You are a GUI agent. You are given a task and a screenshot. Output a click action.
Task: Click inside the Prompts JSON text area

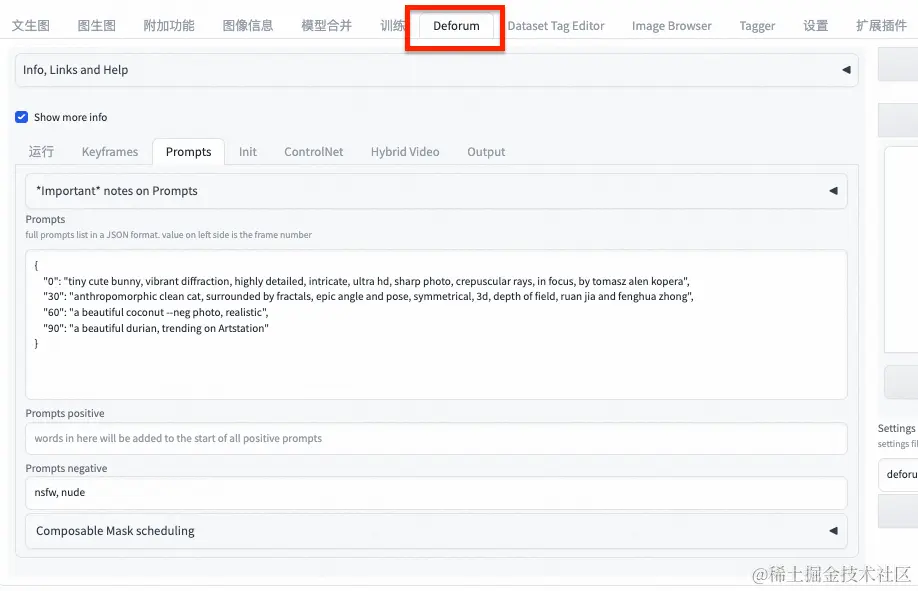coord(436,324)
